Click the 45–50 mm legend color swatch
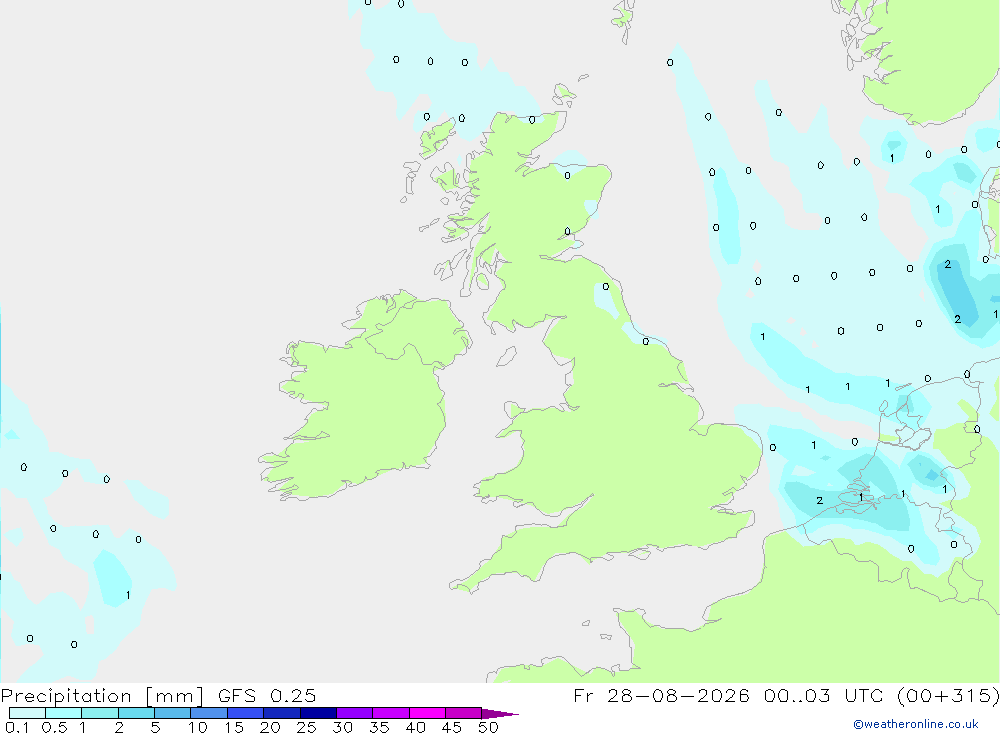The width and height of the screenshot is (1000, 733). (464, 713)
